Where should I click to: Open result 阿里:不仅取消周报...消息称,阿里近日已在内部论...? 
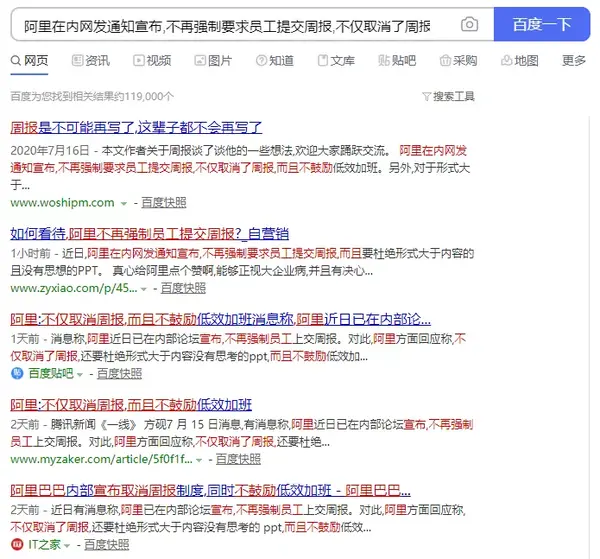coord(220,319)
